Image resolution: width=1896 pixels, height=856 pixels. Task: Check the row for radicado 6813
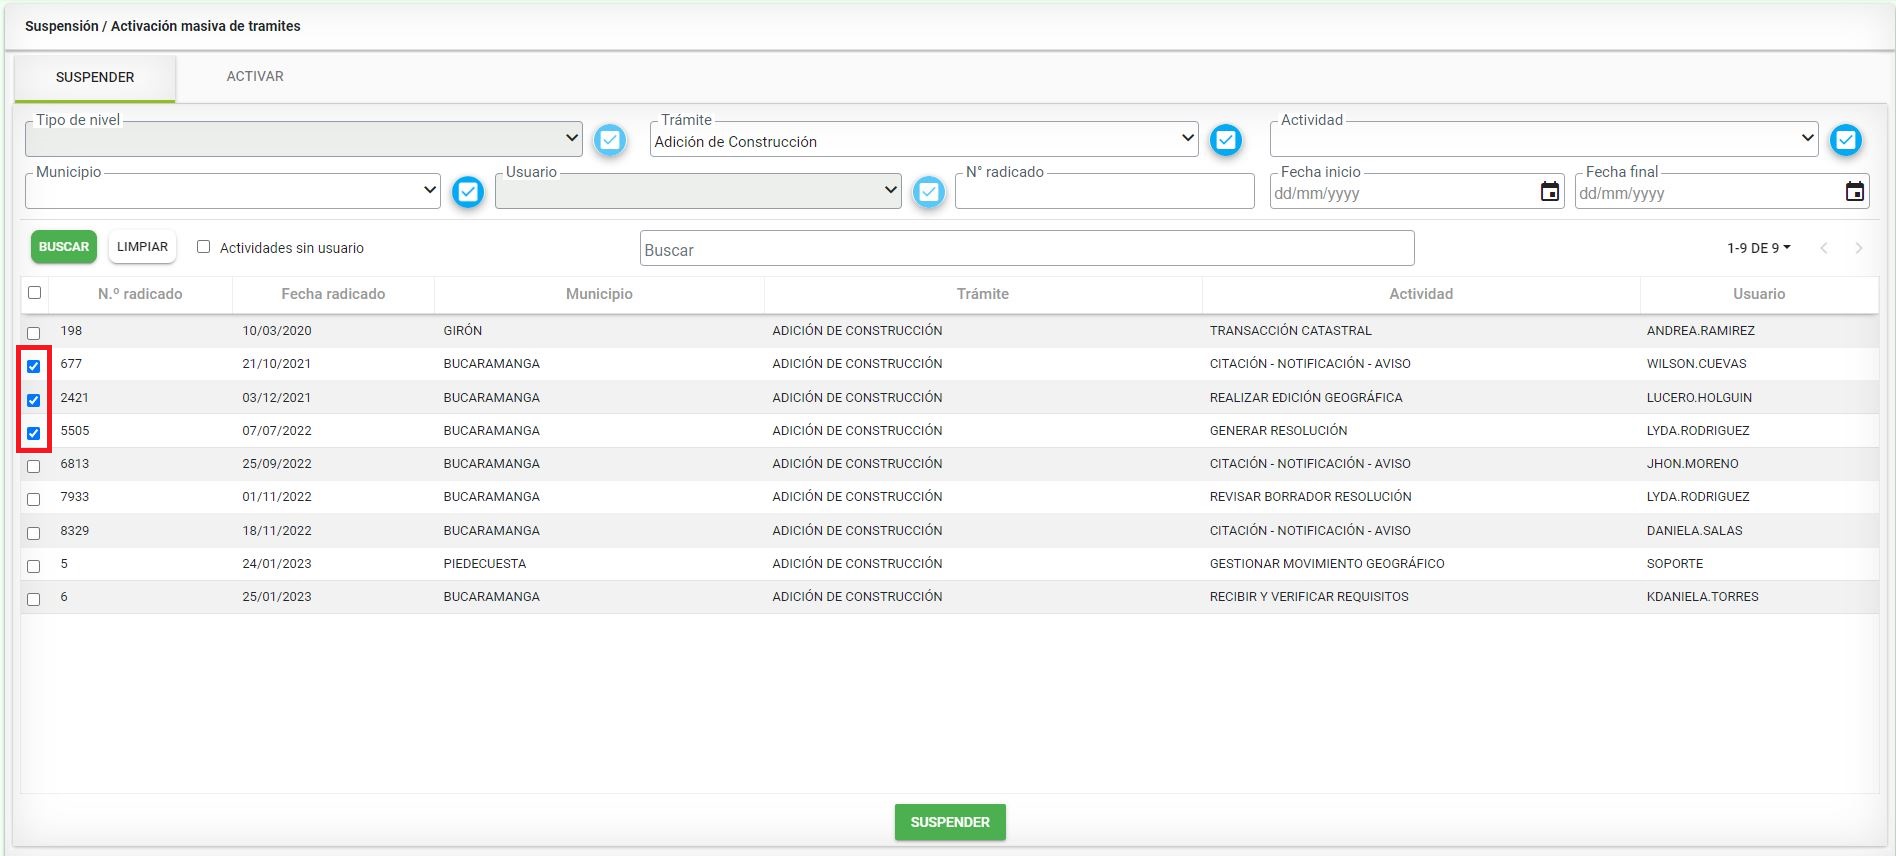(34, 466)
